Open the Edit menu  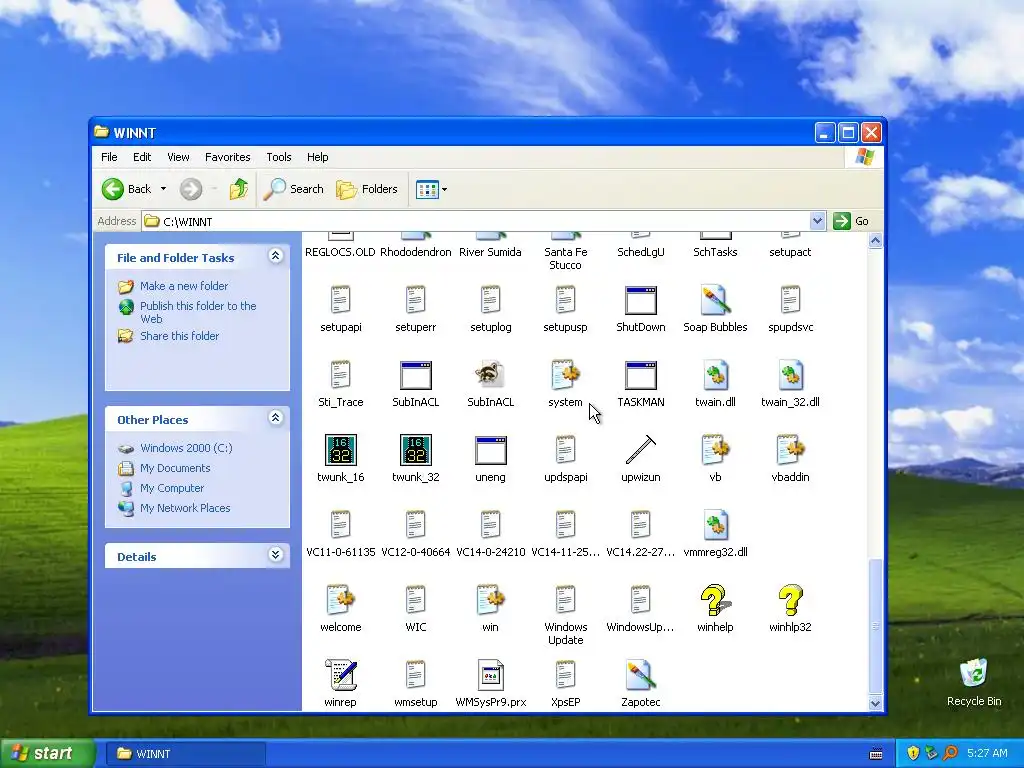click(x=142, y=157)
